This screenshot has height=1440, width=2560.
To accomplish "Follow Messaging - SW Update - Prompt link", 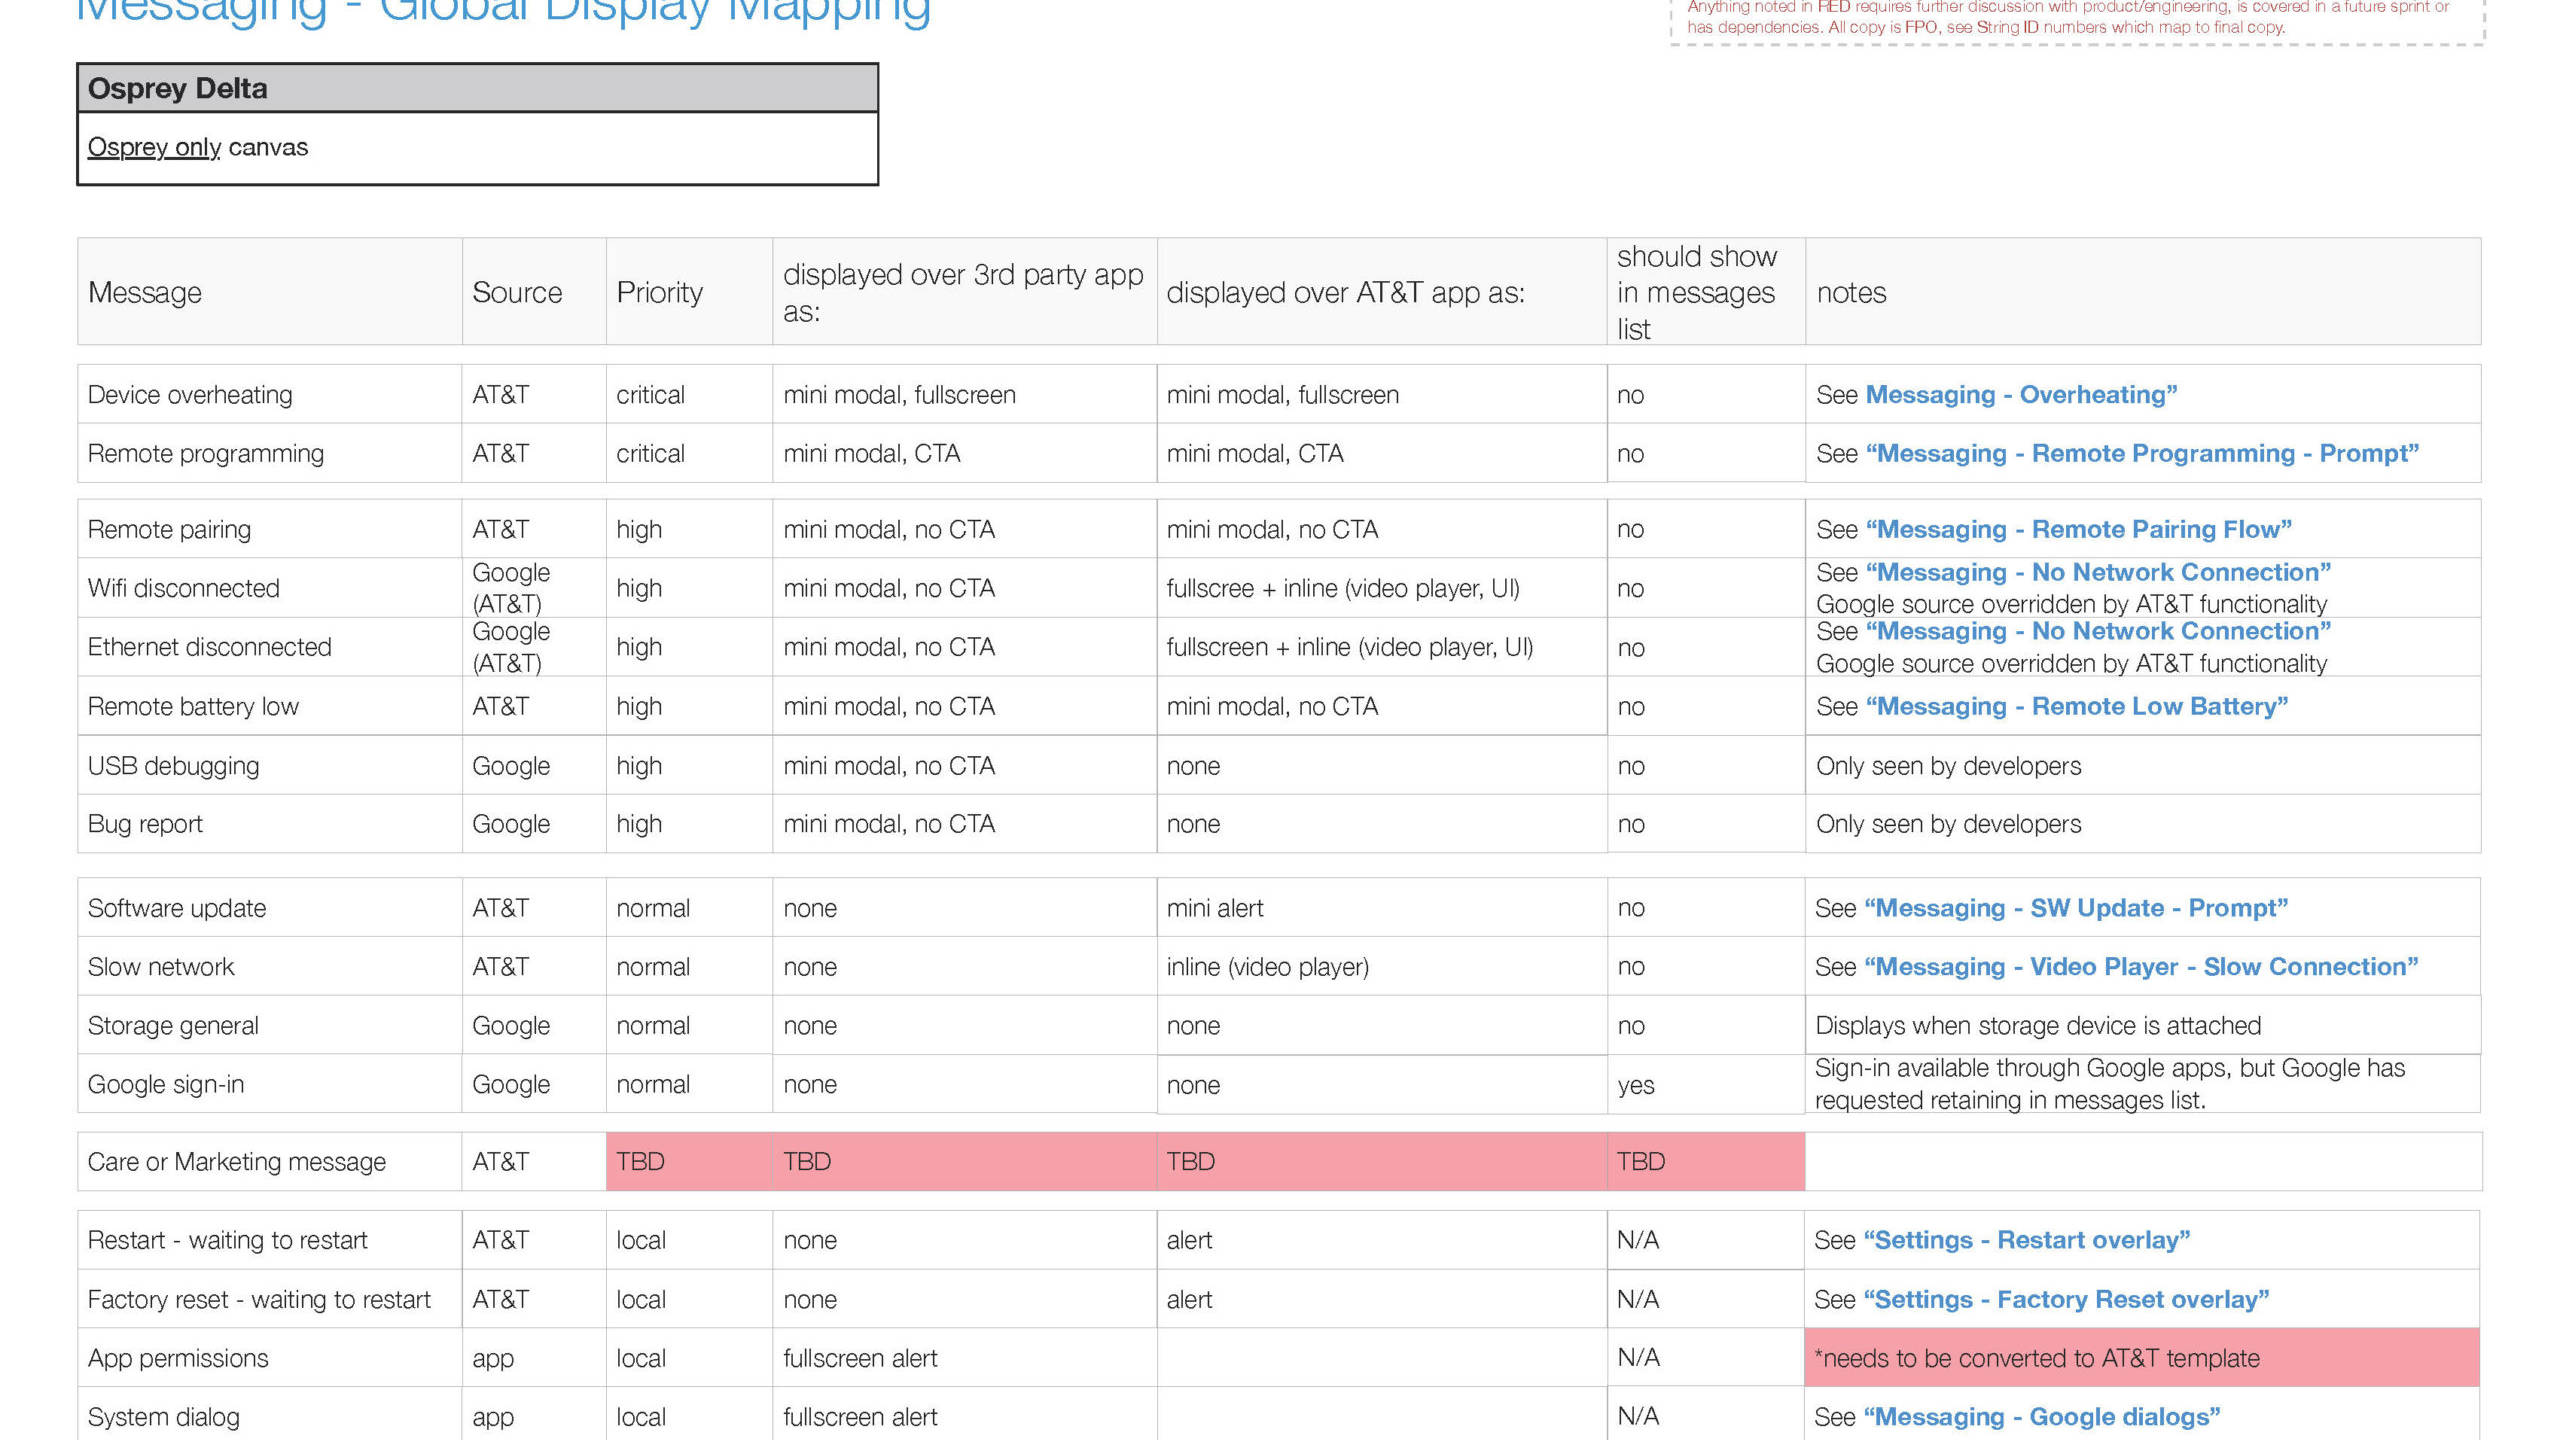I will pos(2076,909).
